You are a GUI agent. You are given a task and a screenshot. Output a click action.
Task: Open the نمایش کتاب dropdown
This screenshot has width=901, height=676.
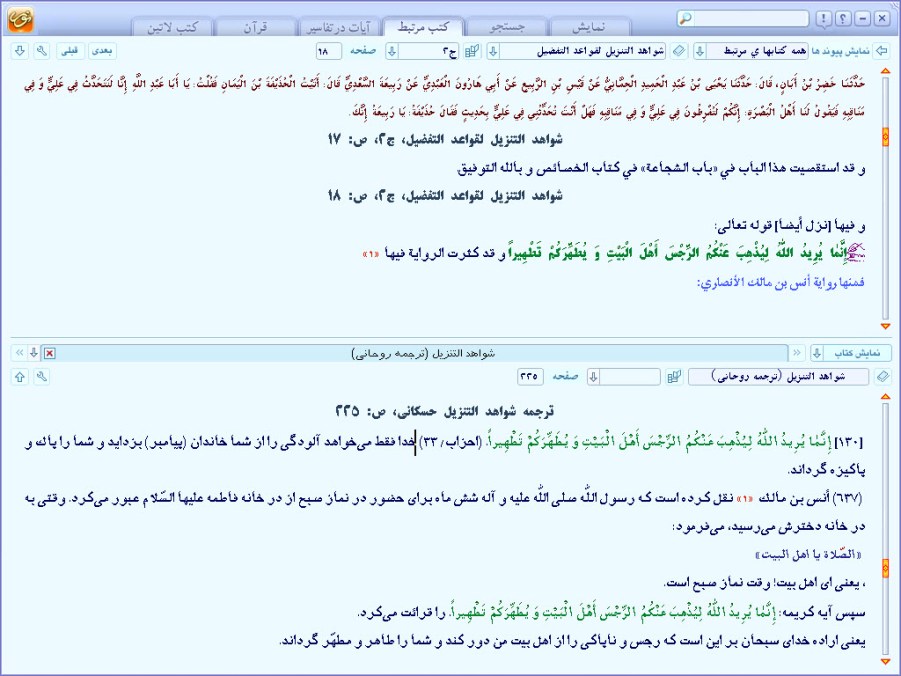817,352
